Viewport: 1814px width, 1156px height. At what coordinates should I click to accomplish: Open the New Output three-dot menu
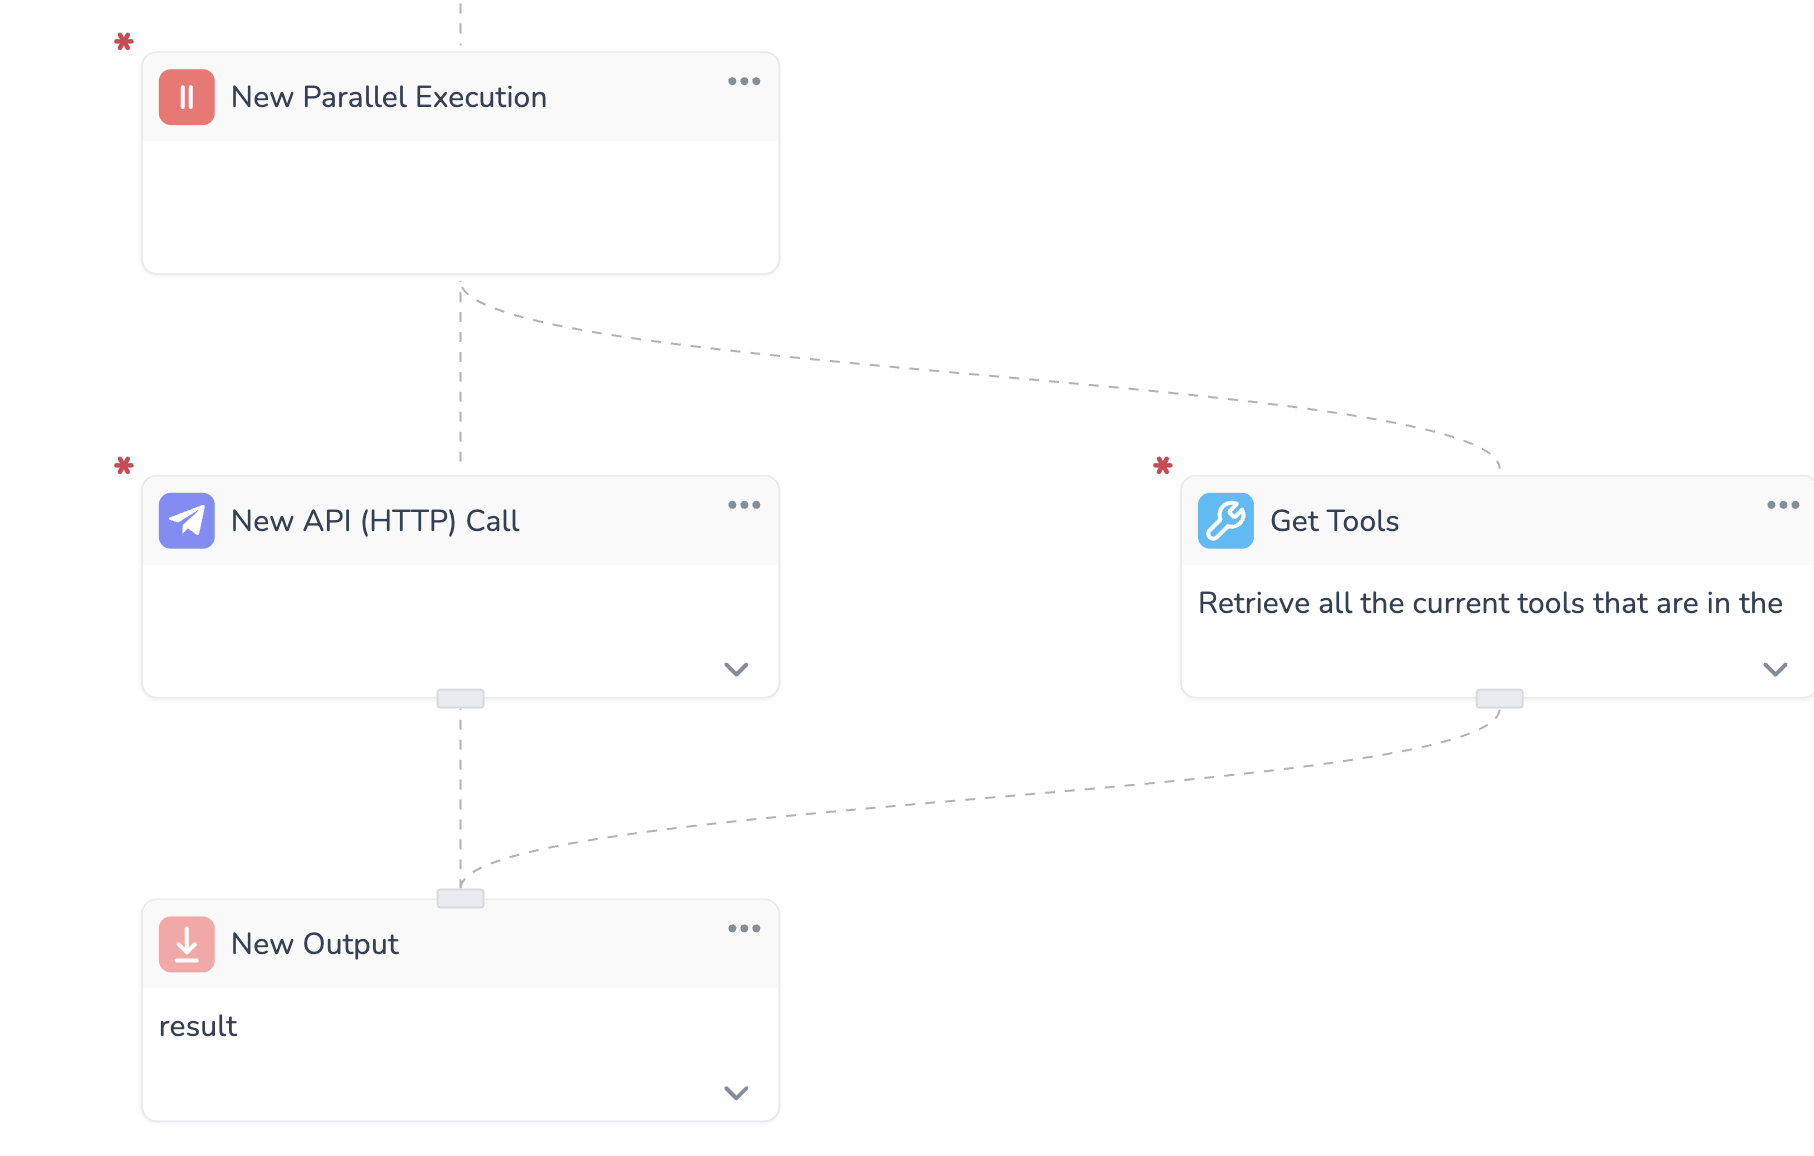744,929
